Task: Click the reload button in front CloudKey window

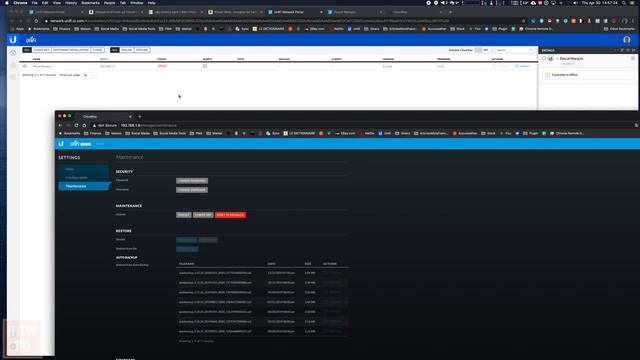Action: coord(76,125)
